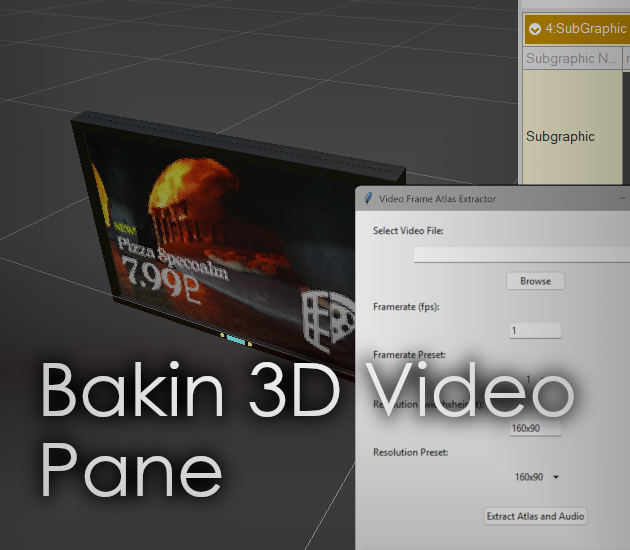The height and width of the screenshot is (550, 630).
Task: Collapse the 4:SubGraphic section chevron
Action: (x=535, y=29)
